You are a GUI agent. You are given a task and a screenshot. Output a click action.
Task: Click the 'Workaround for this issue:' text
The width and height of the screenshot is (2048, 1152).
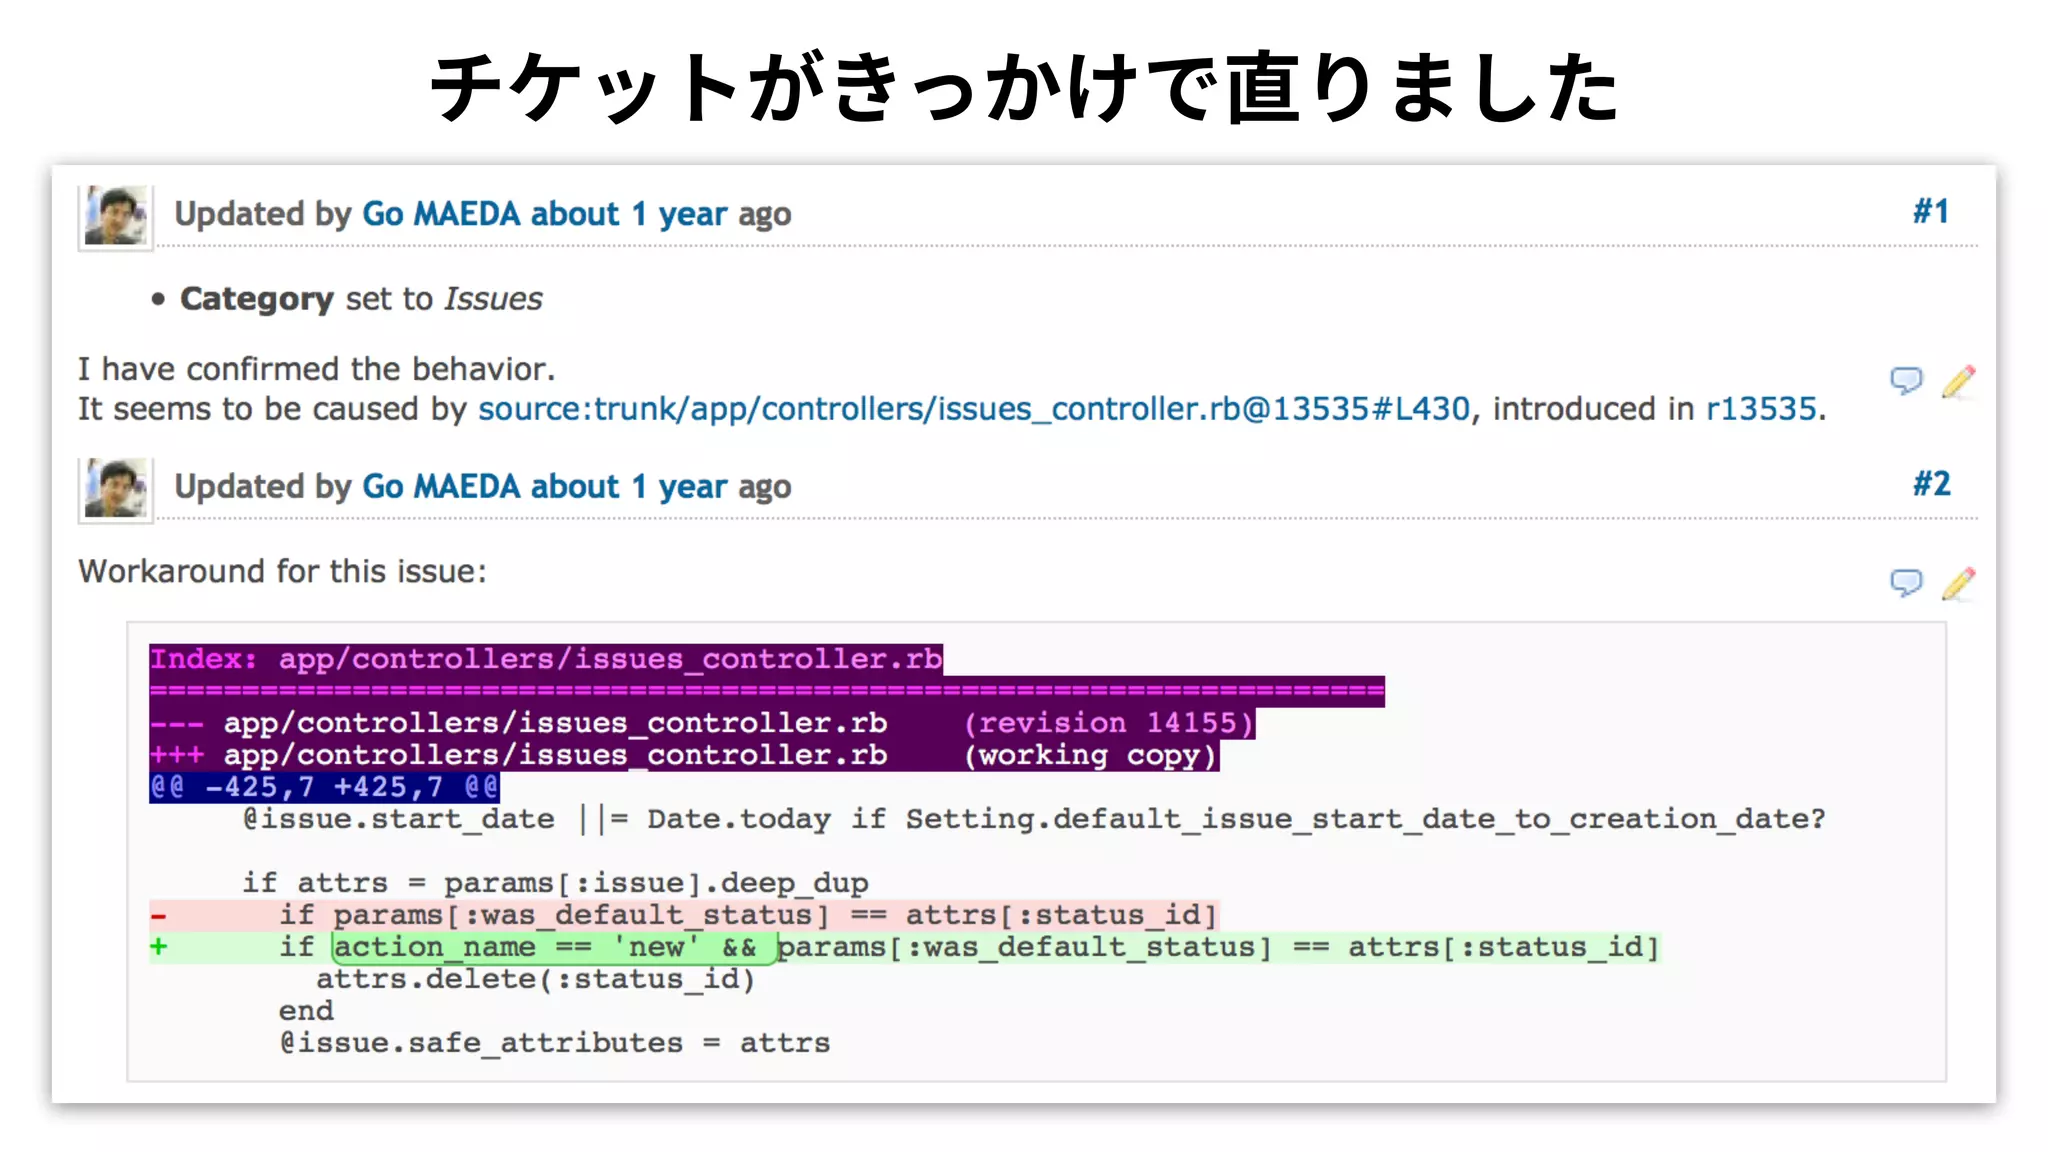282,571
